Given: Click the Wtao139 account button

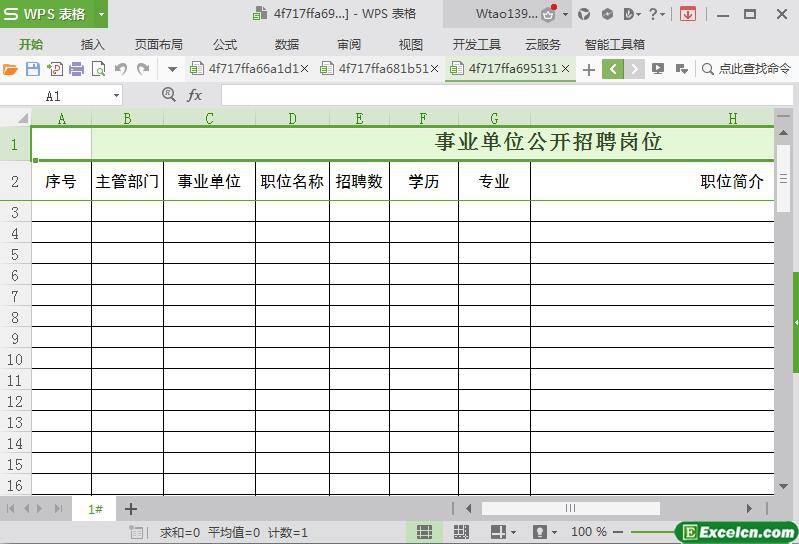Looking at the screenshot, I should pyautogui.click(x=507, y=14).
